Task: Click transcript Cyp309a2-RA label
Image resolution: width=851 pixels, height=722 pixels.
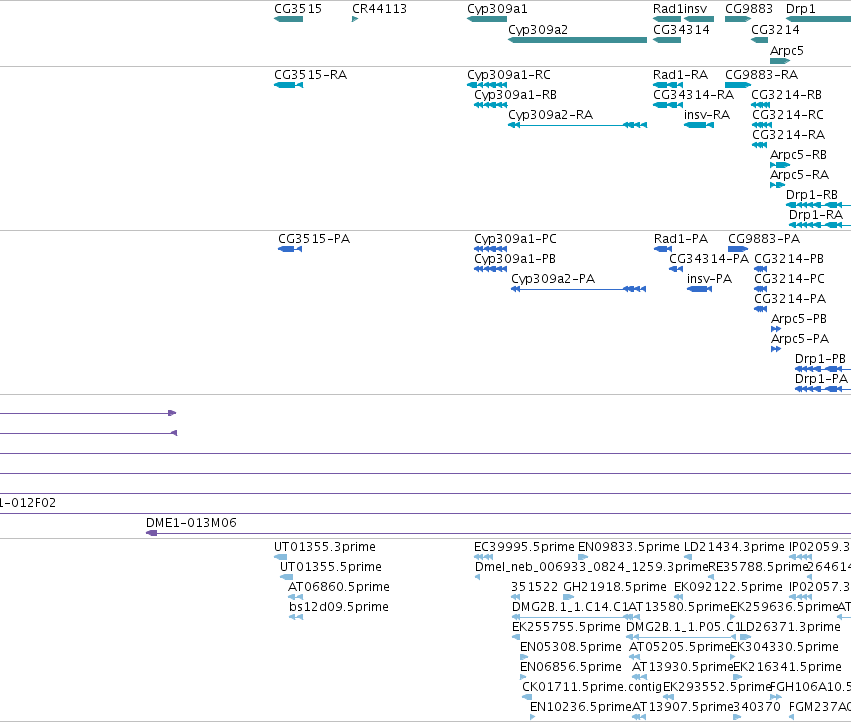Action: click(550, 115)
